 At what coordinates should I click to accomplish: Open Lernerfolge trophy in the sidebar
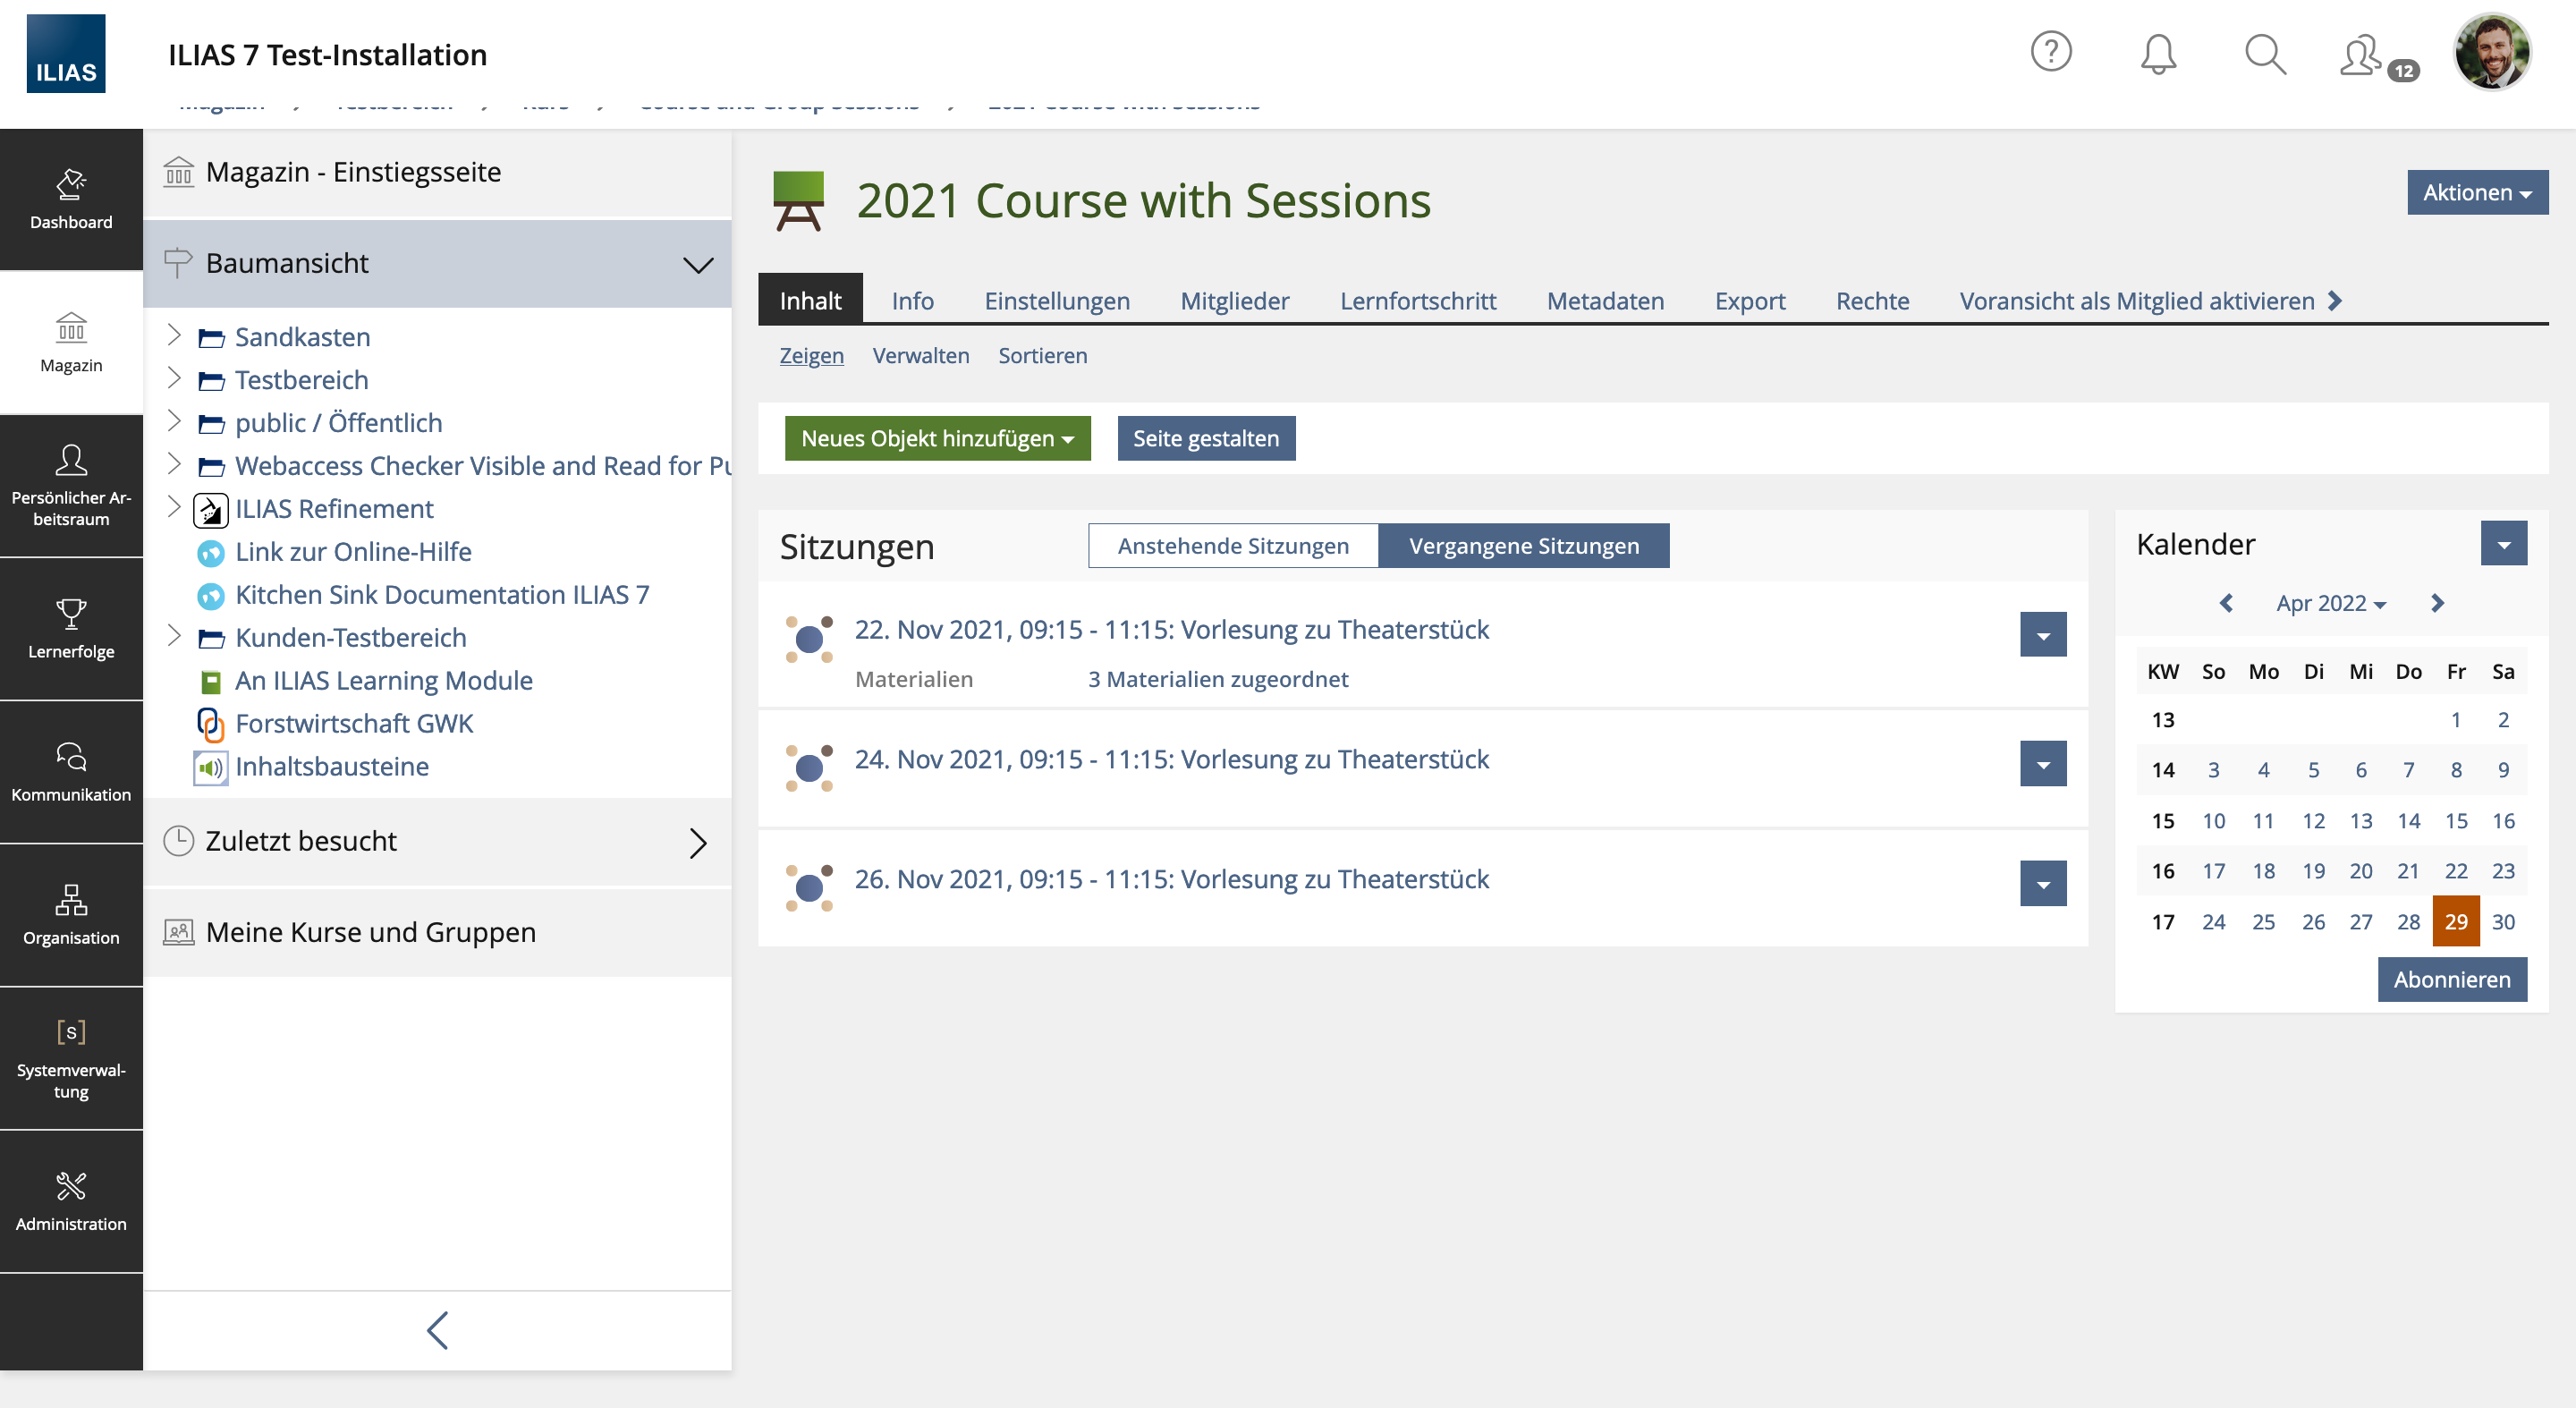click(x=71, y=628)
